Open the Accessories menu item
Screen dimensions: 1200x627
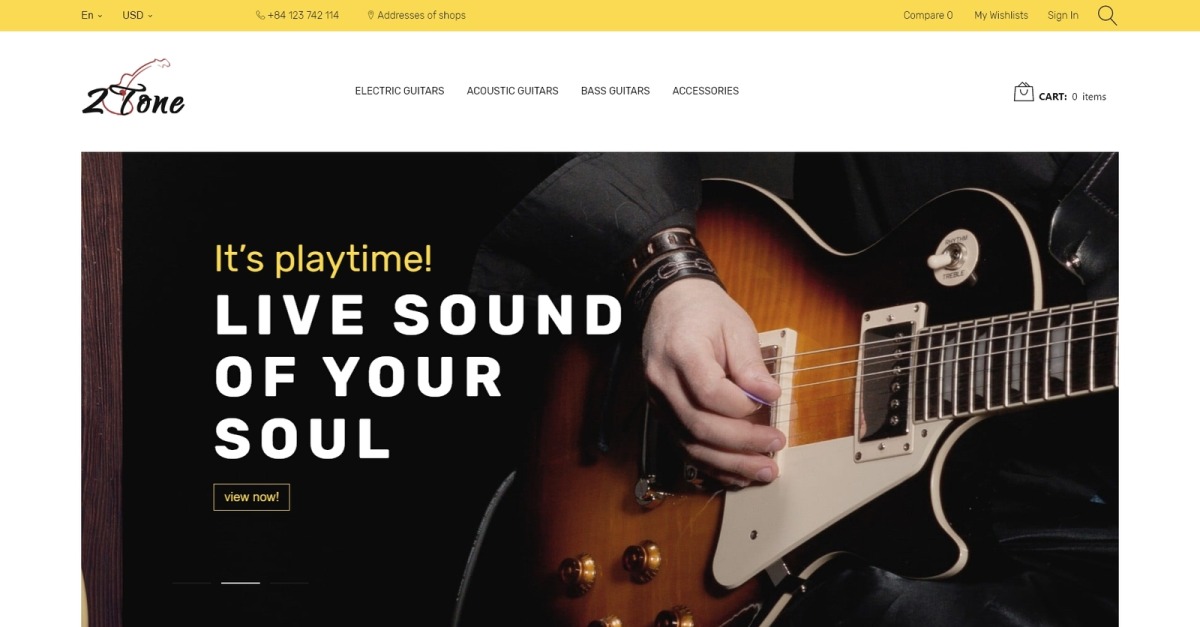[705, 91]
